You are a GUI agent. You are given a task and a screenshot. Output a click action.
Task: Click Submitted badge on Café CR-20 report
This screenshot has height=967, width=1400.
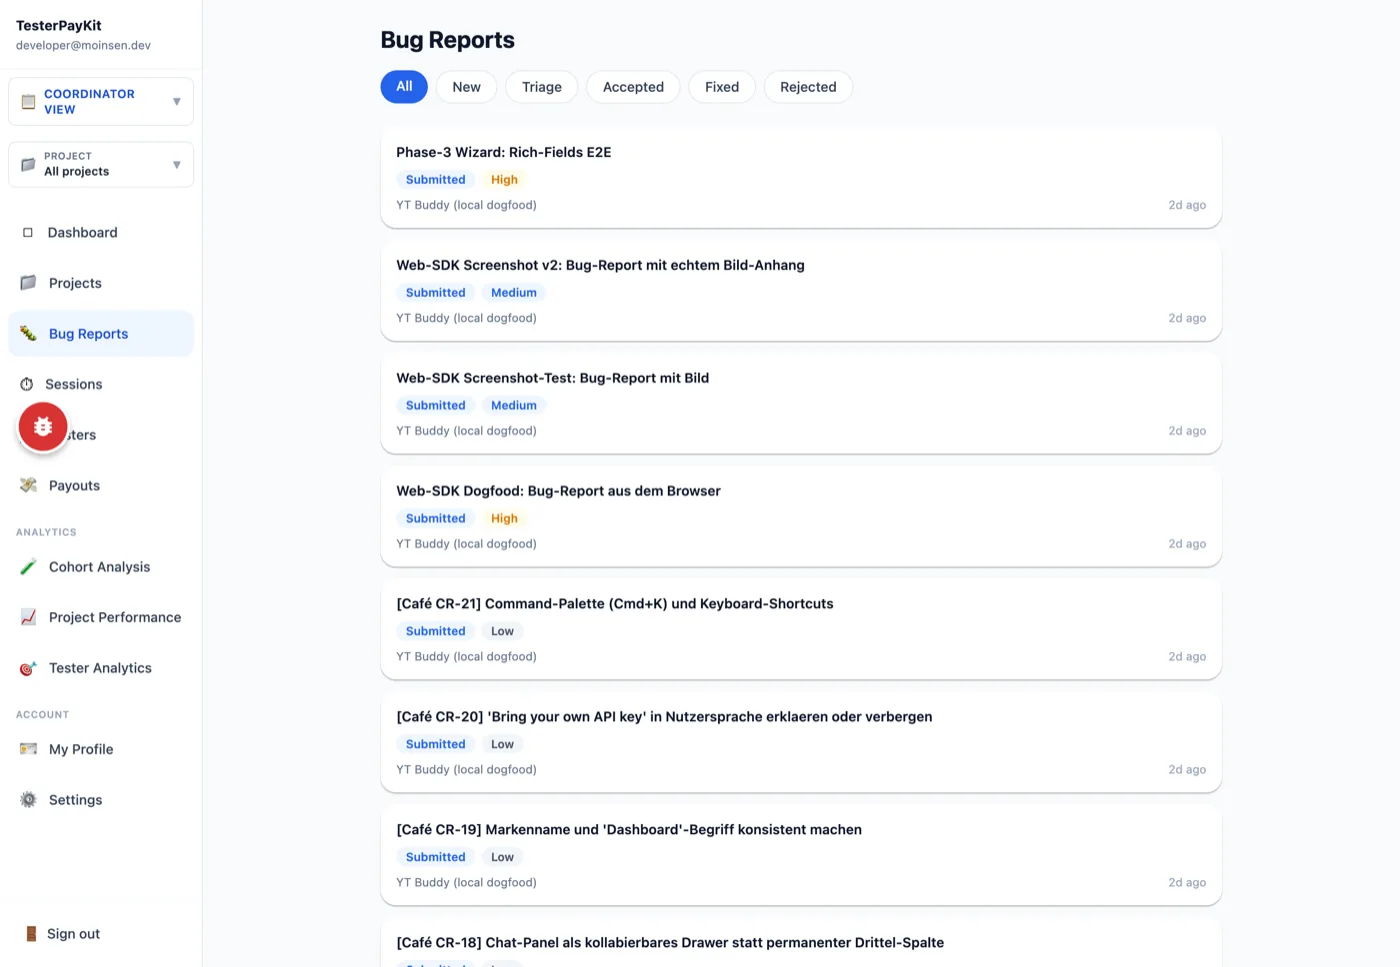coord(435,745)
